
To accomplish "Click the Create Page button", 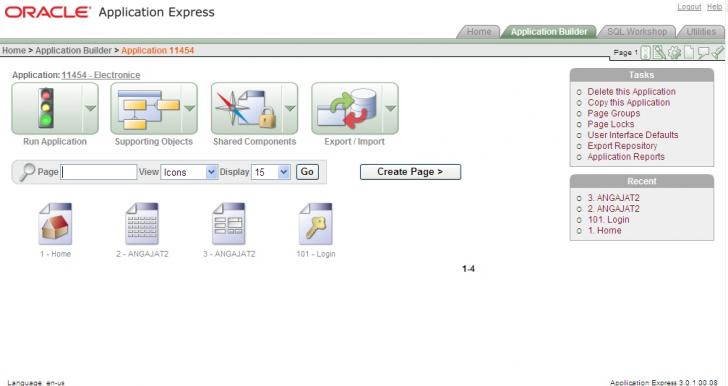I will click(410, 172).
